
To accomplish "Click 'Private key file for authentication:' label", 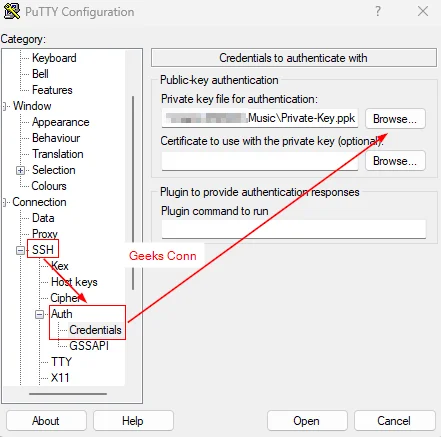I will click(239, 99).
